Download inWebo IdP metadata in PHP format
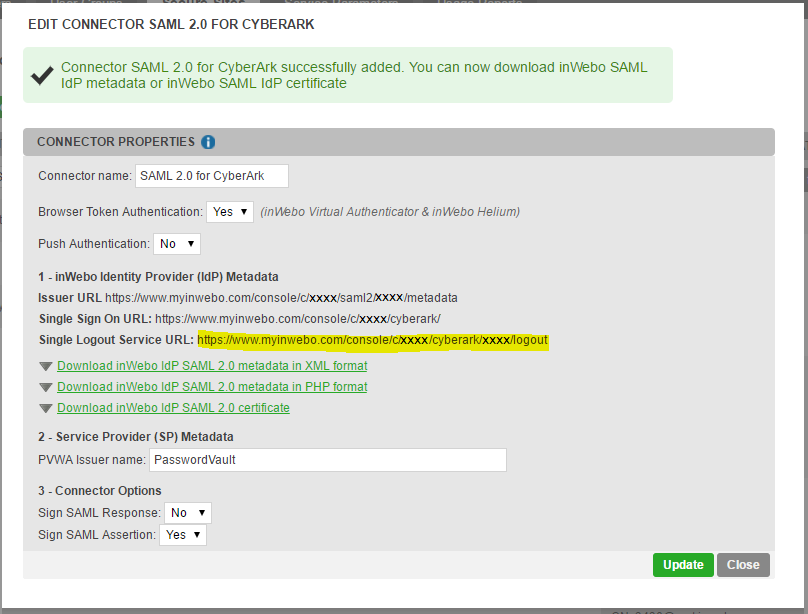Screen dimensions: 808x614 coord(212,387)
